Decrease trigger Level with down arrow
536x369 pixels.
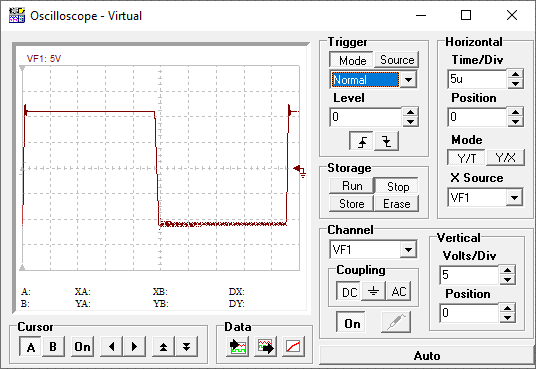[x=410, y=121]
